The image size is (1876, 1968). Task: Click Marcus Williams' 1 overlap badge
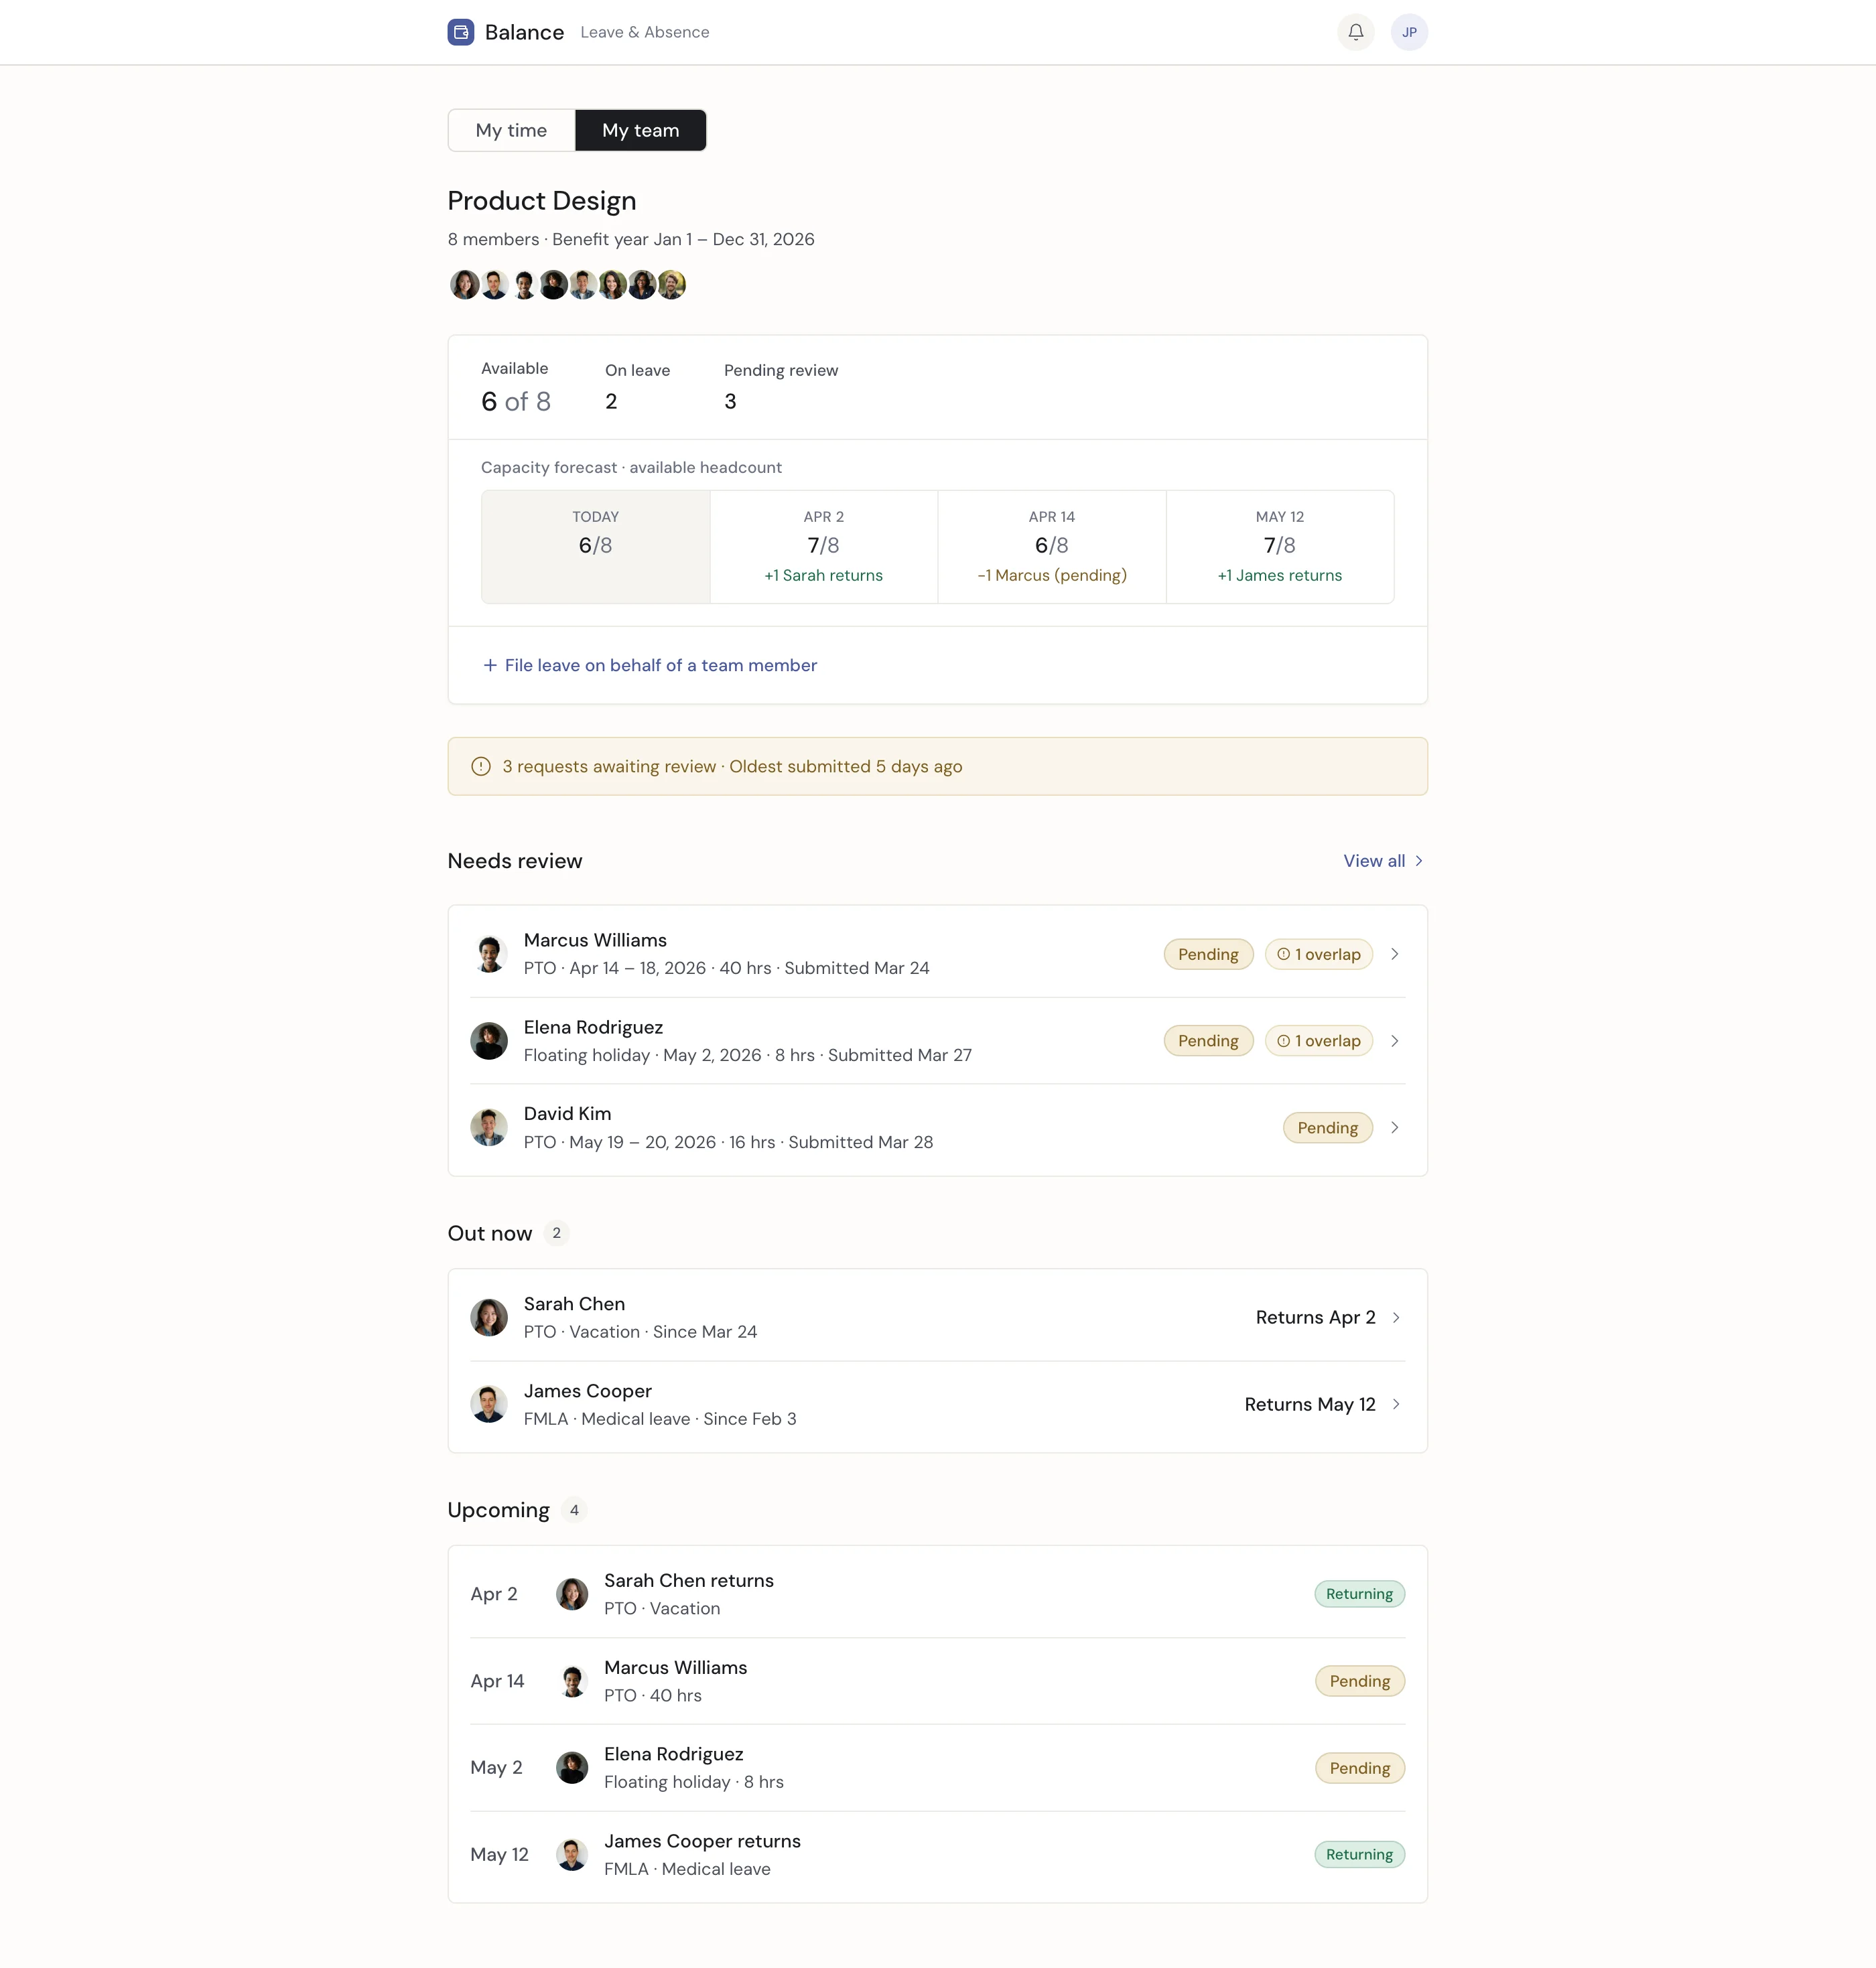pyautogui.click(x=1318, y=954)
